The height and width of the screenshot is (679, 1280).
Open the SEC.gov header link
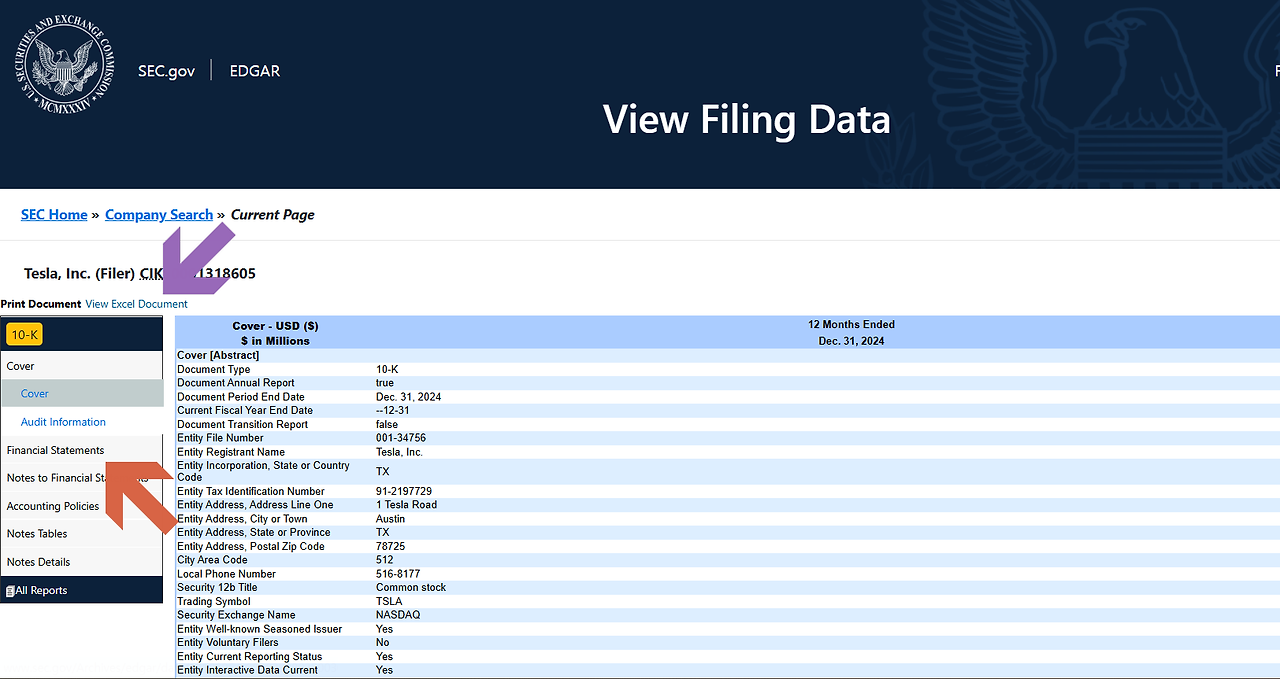click(166, 71)
